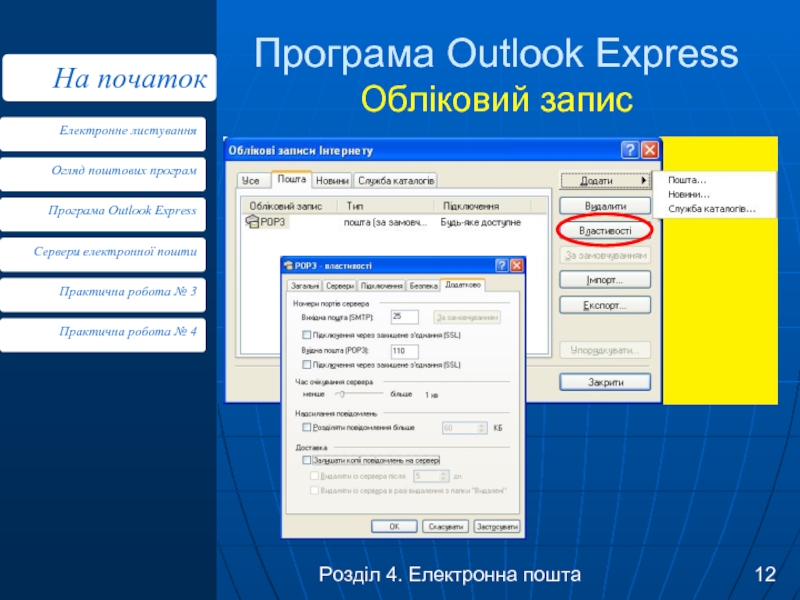Click the Видалити button
The width and height of the screenshot is (800, 600).
(x=605, y=206)
